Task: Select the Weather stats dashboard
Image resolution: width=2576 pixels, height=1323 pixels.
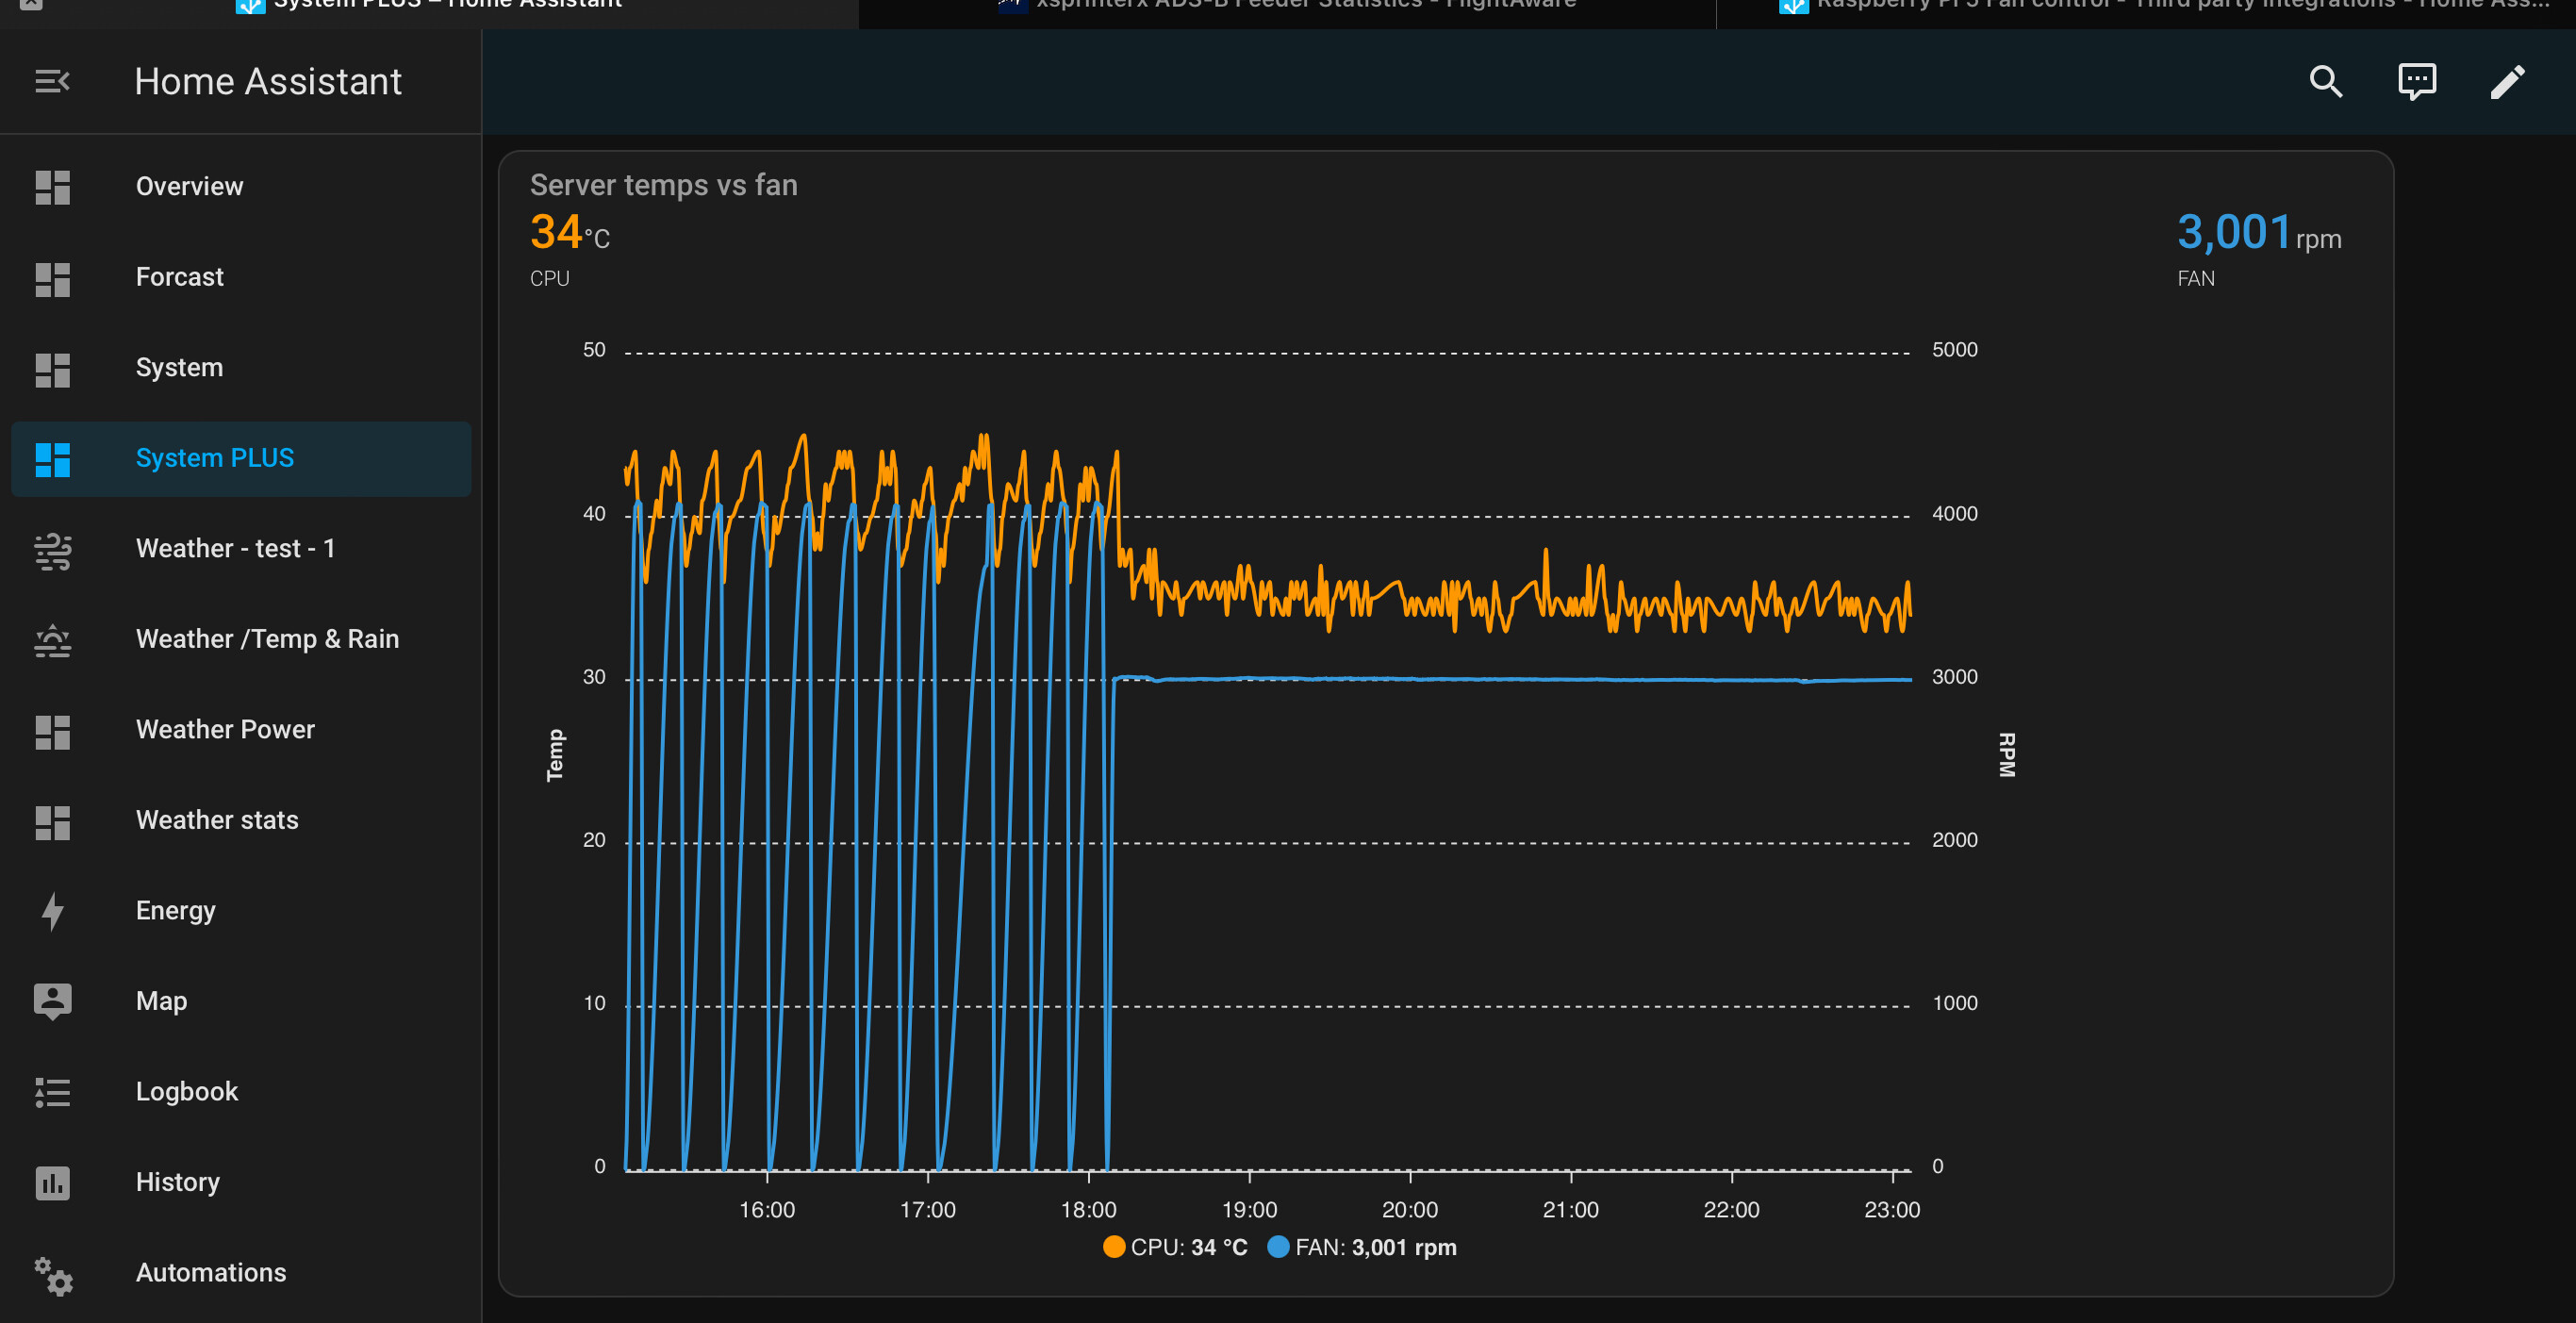Action: coord(217,820)
